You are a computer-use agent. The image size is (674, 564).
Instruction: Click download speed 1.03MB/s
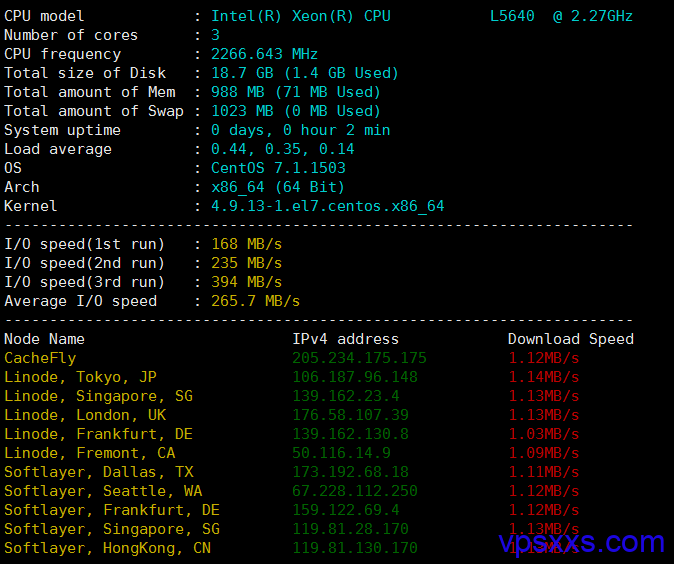[544, 434]
